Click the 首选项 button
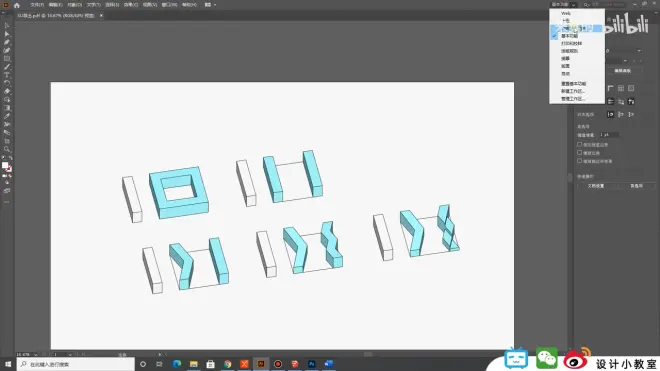 tap(636, 186)
